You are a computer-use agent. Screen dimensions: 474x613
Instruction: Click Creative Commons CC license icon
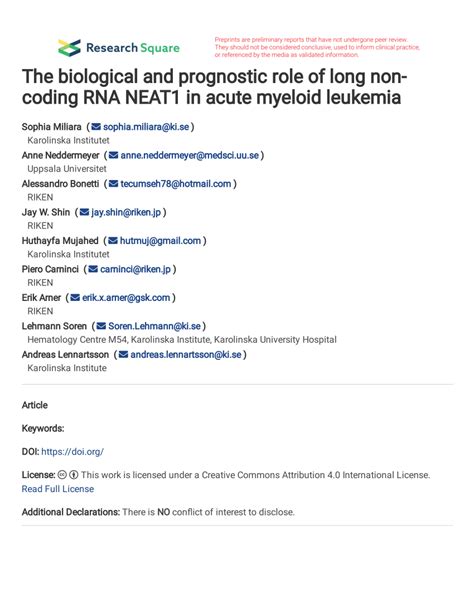point(62,475)
